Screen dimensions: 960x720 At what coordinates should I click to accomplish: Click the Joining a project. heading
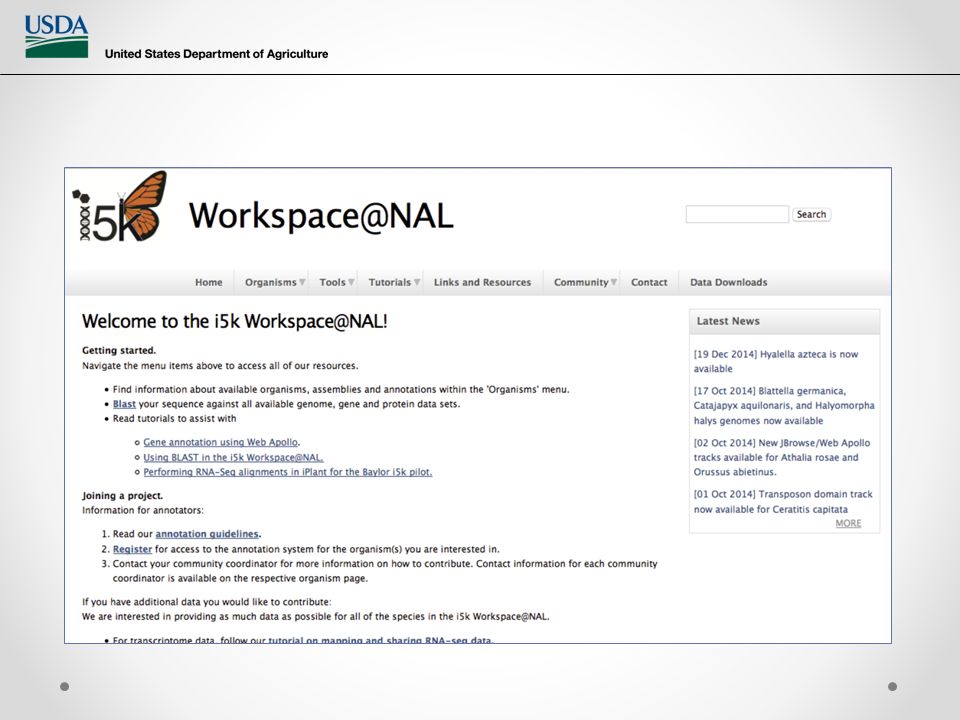pos(122,495)
